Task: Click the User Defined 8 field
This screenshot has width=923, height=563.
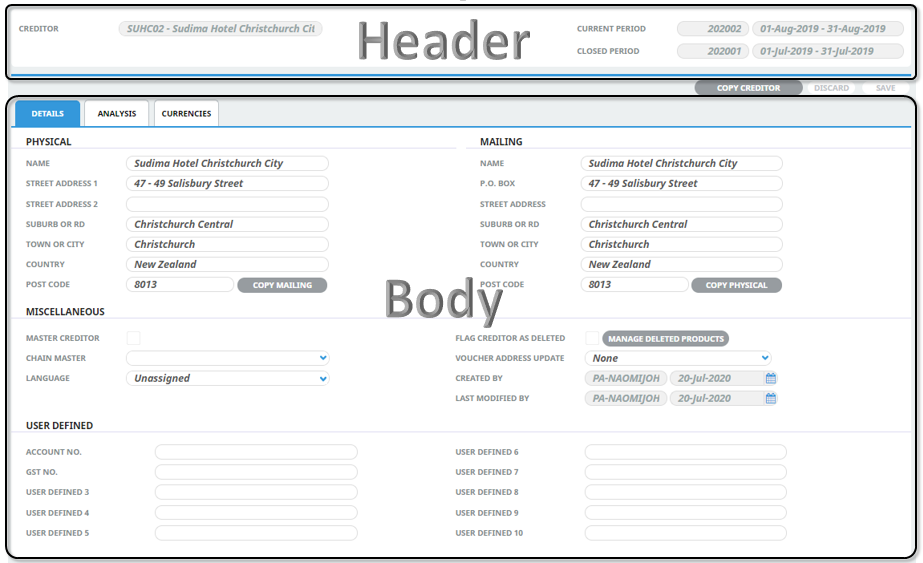Action: [x=686, y=492]
